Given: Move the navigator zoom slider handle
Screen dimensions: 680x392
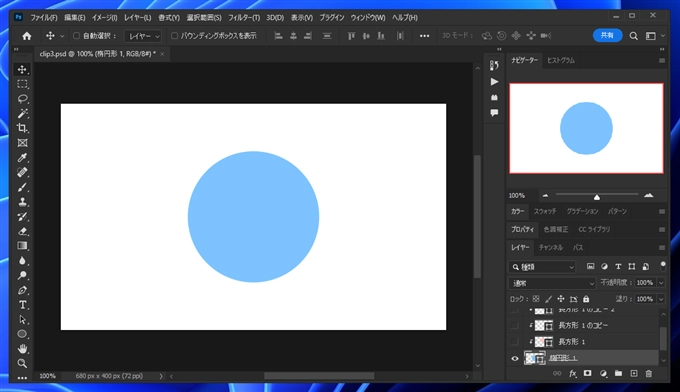Looking at the screenshot, I should 597,197.
